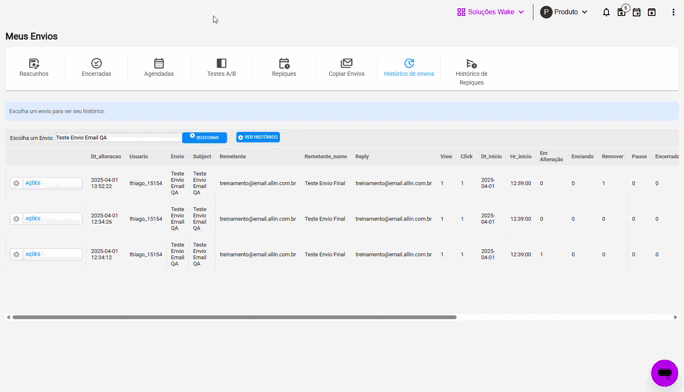Click the Usuario column header
684x392 pixels.
point(139,156)
